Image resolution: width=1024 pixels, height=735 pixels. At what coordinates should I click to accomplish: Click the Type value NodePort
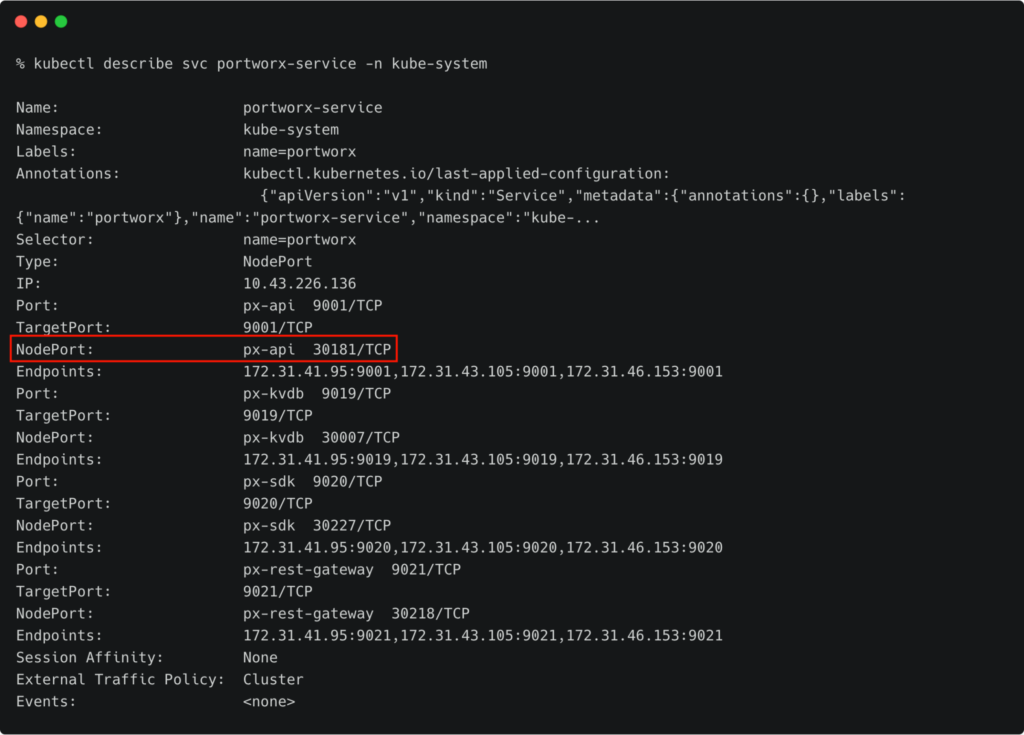point(277,262)
